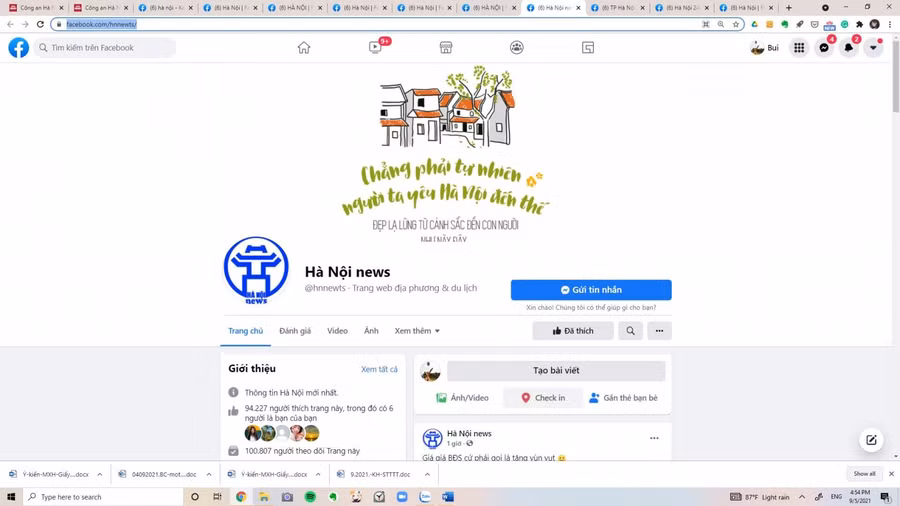Switch to the Đánh giá tab
This screenshot has width=900, height=506.
point(295,330)
